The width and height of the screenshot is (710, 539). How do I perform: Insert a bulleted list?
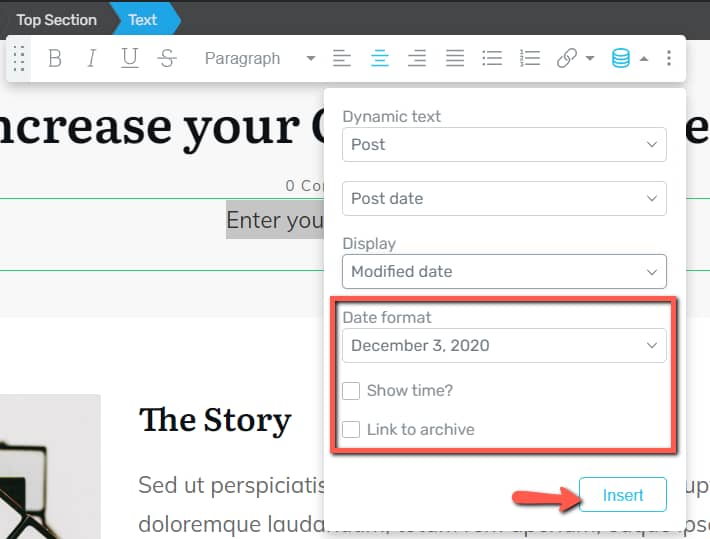[x=492, y=59]
